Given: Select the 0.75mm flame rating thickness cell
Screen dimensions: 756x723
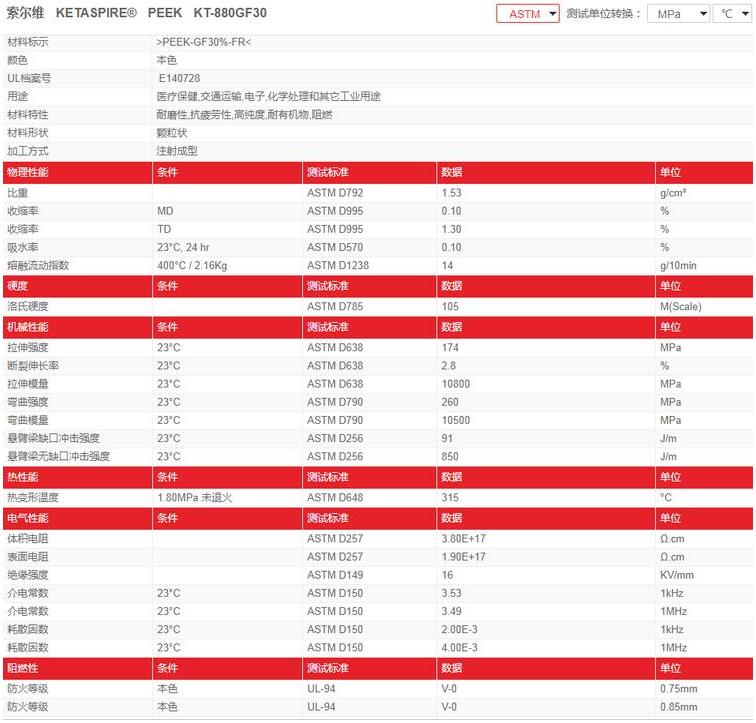Looking at the screenshot, I should (679, 689).
